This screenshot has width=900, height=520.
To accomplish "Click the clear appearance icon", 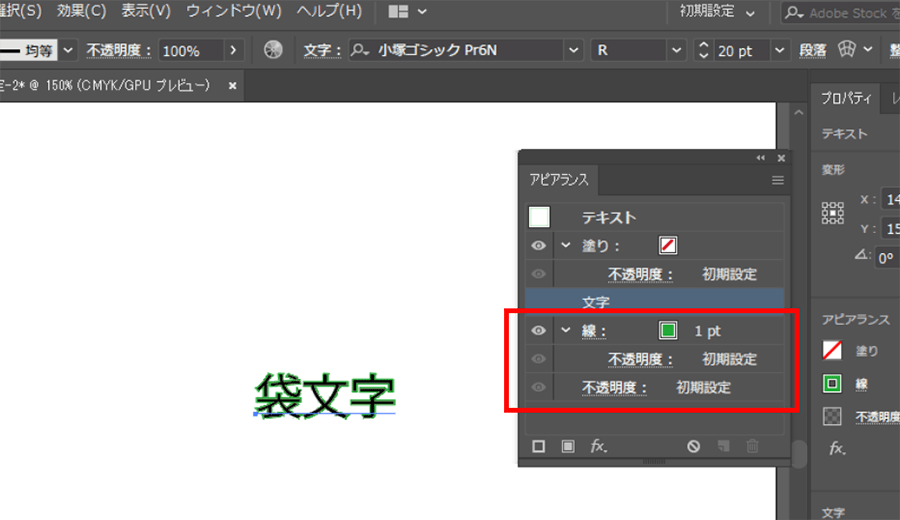I will click(693, 447).
